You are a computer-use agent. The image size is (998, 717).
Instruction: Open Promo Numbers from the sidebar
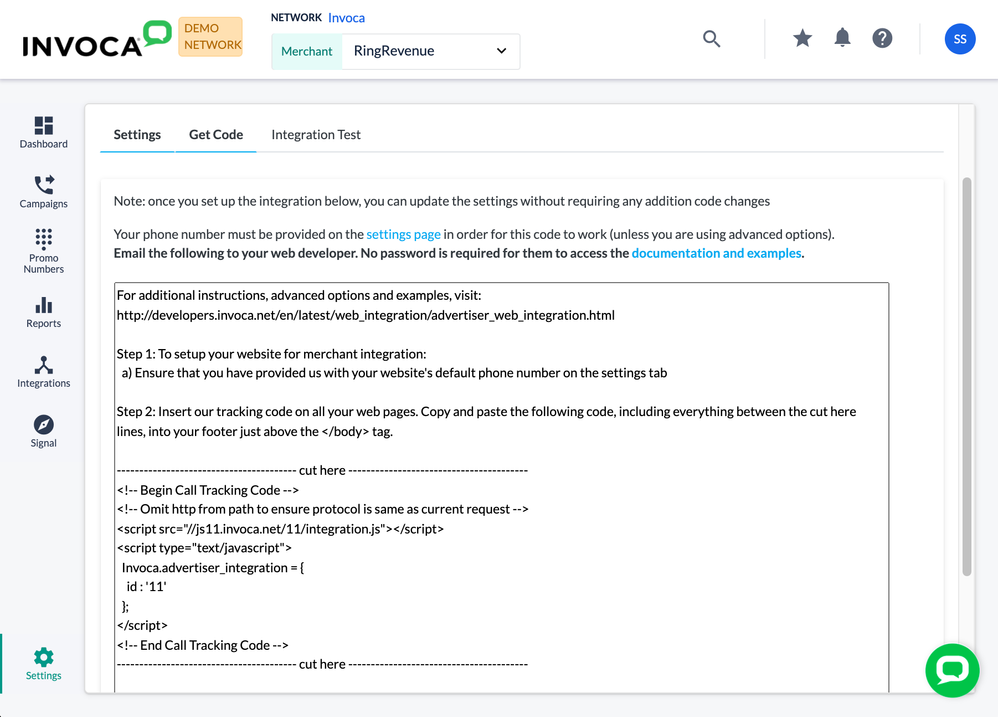43,251
